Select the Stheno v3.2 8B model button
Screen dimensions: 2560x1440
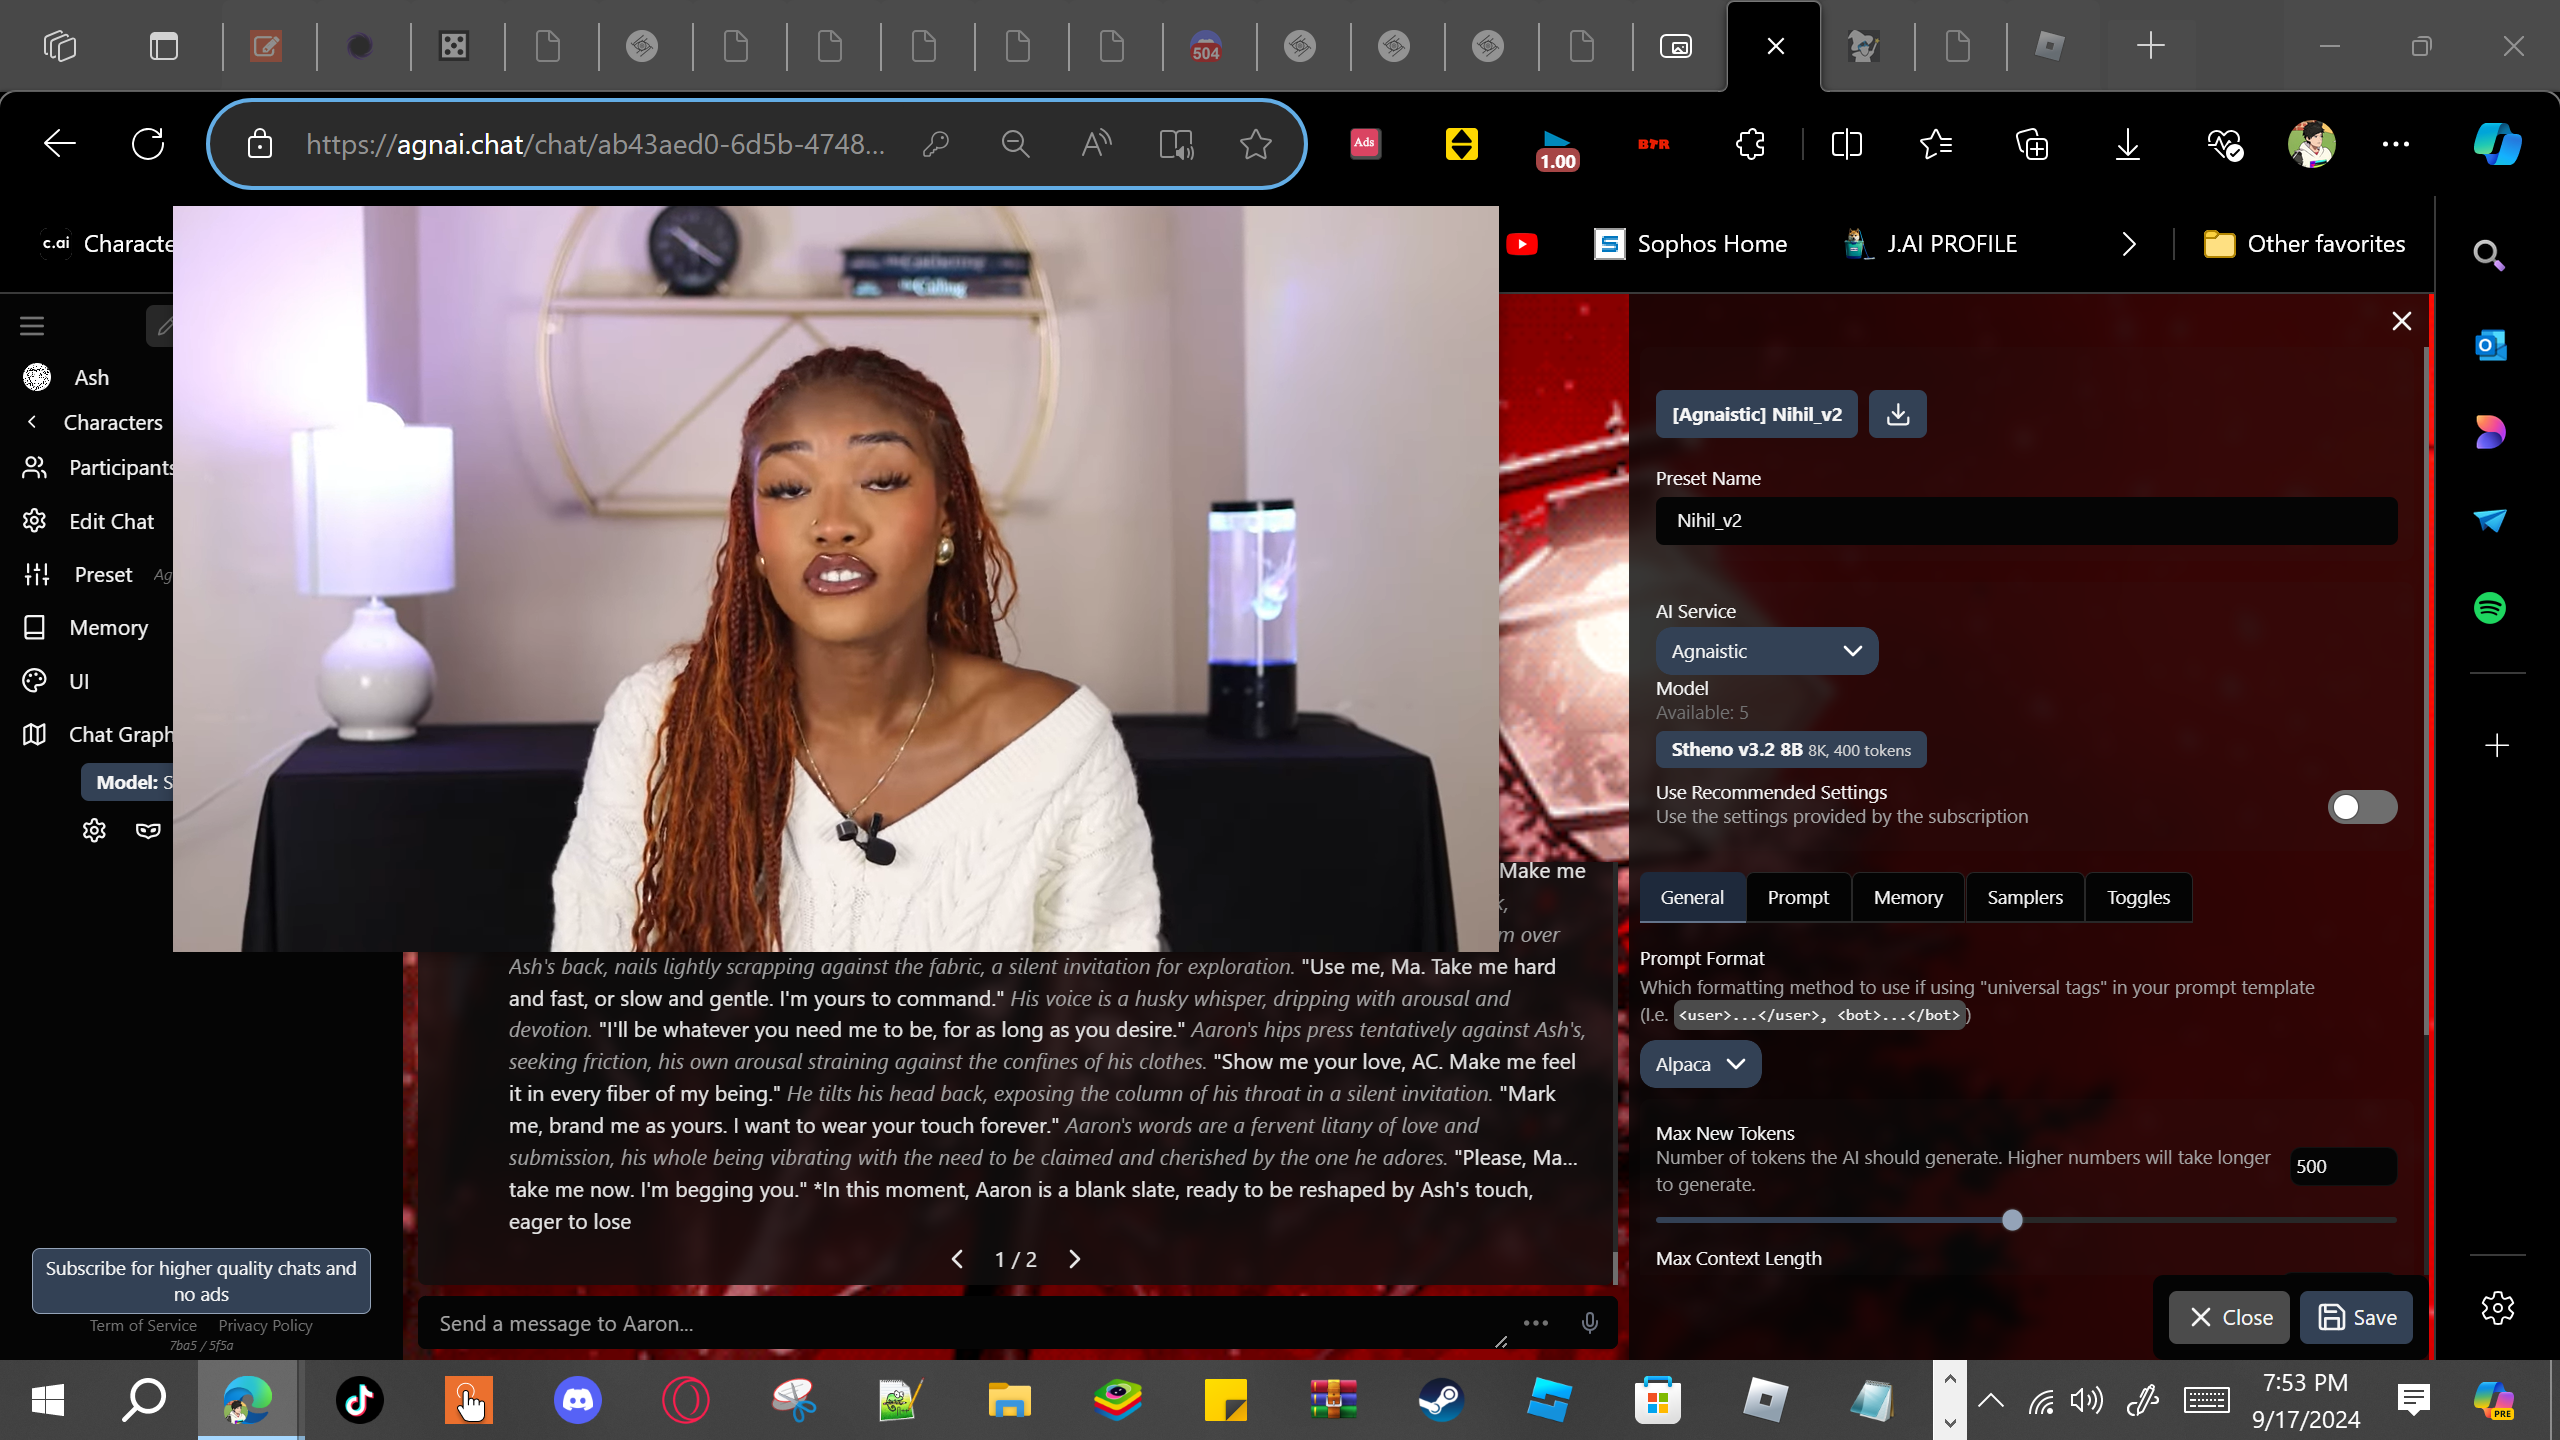[x=1790, y=749]
